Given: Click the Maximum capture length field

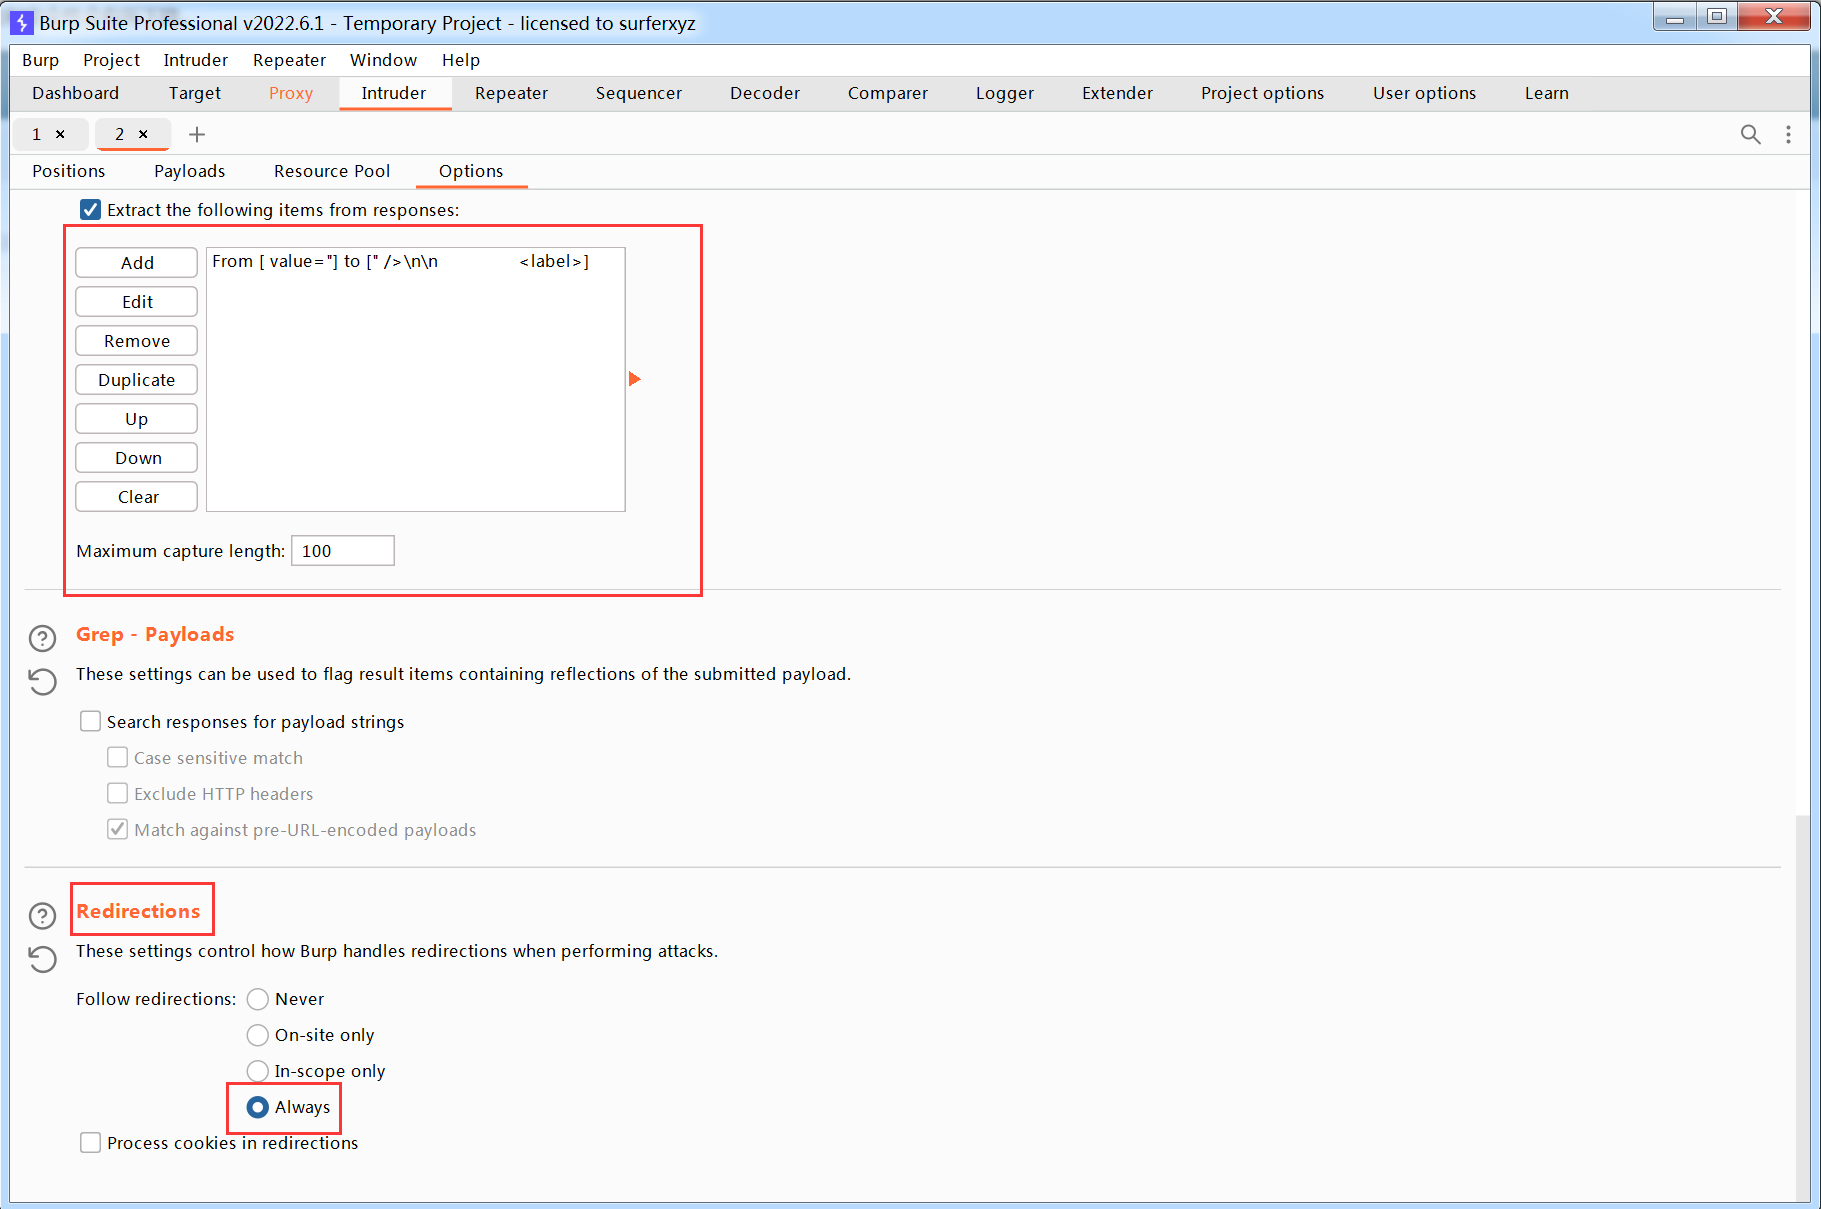Looking at the screenshot, I should click(x=343, y=551).
